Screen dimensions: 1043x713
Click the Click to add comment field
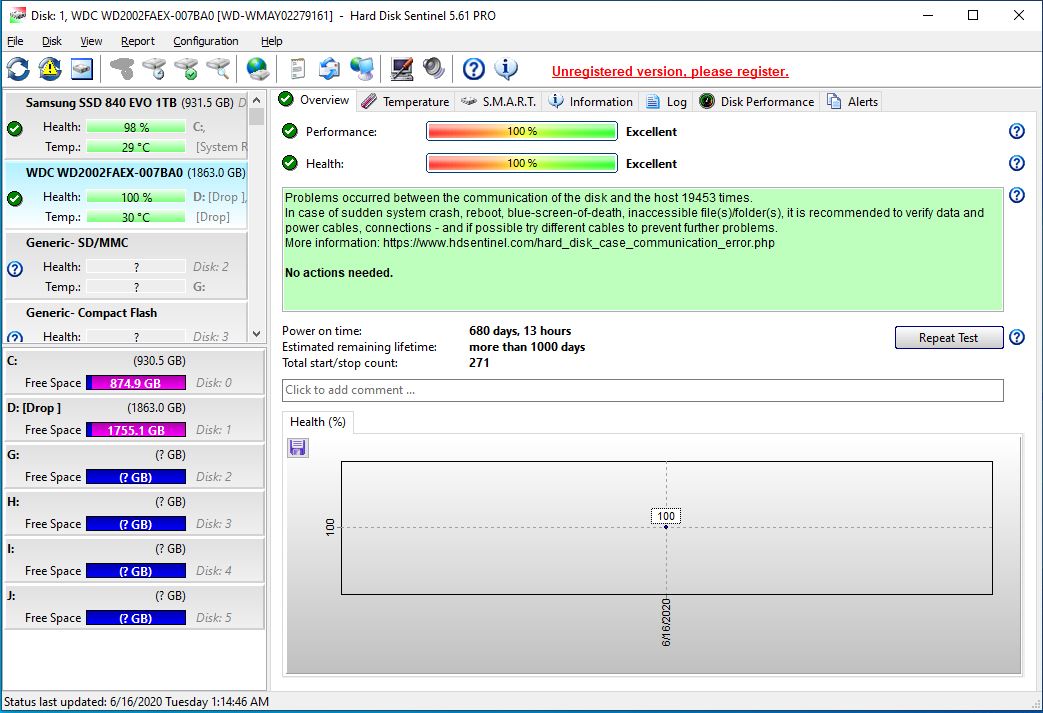(x=643, y=390)
